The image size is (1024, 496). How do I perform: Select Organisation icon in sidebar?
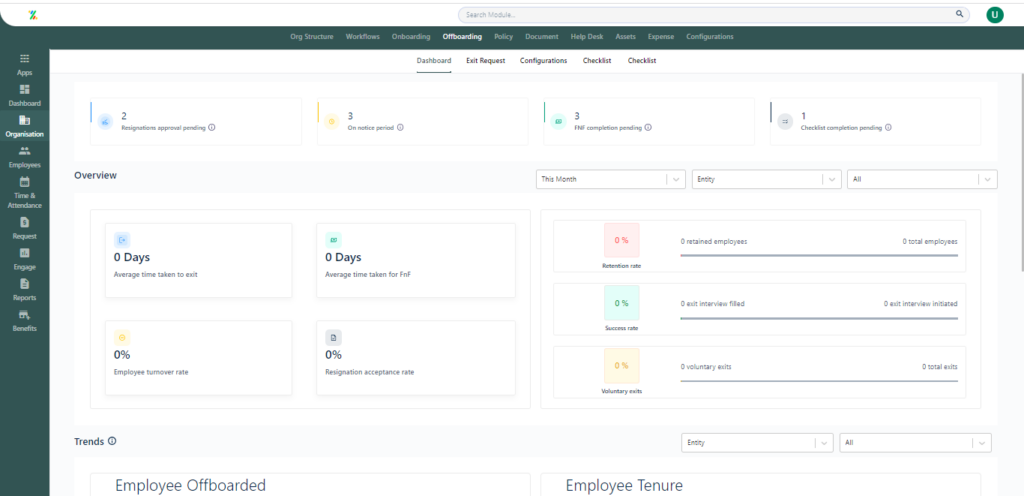[x=24, y=120]
